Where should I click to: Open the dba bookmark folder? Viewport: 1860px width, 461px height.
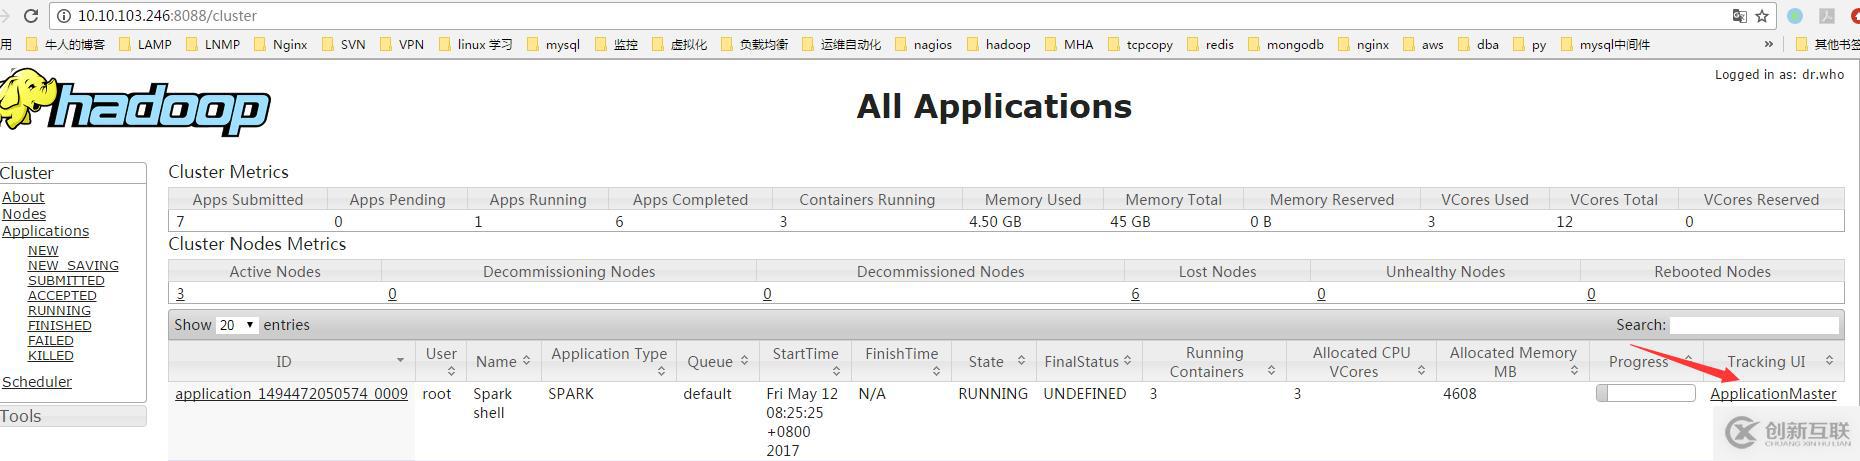tap(1479, 44)
